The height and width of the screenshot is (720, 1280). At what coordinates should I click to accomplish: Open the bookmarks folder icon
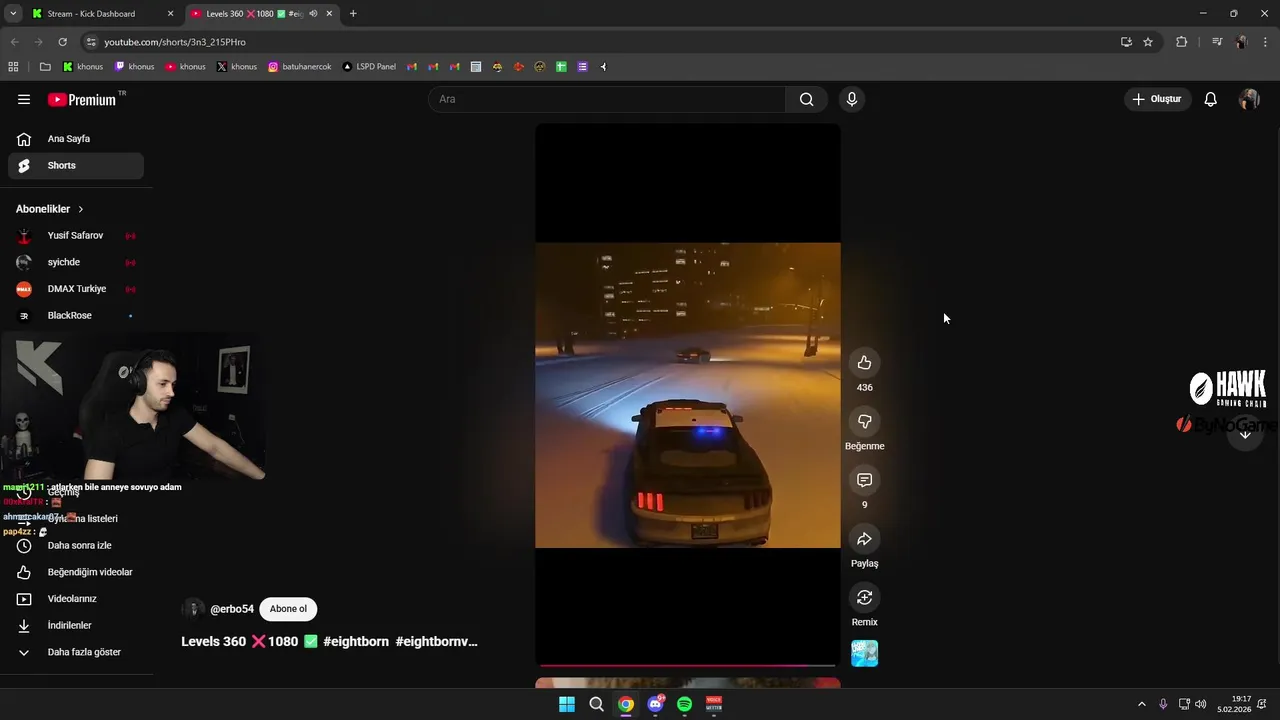click(x=45, y=67)
